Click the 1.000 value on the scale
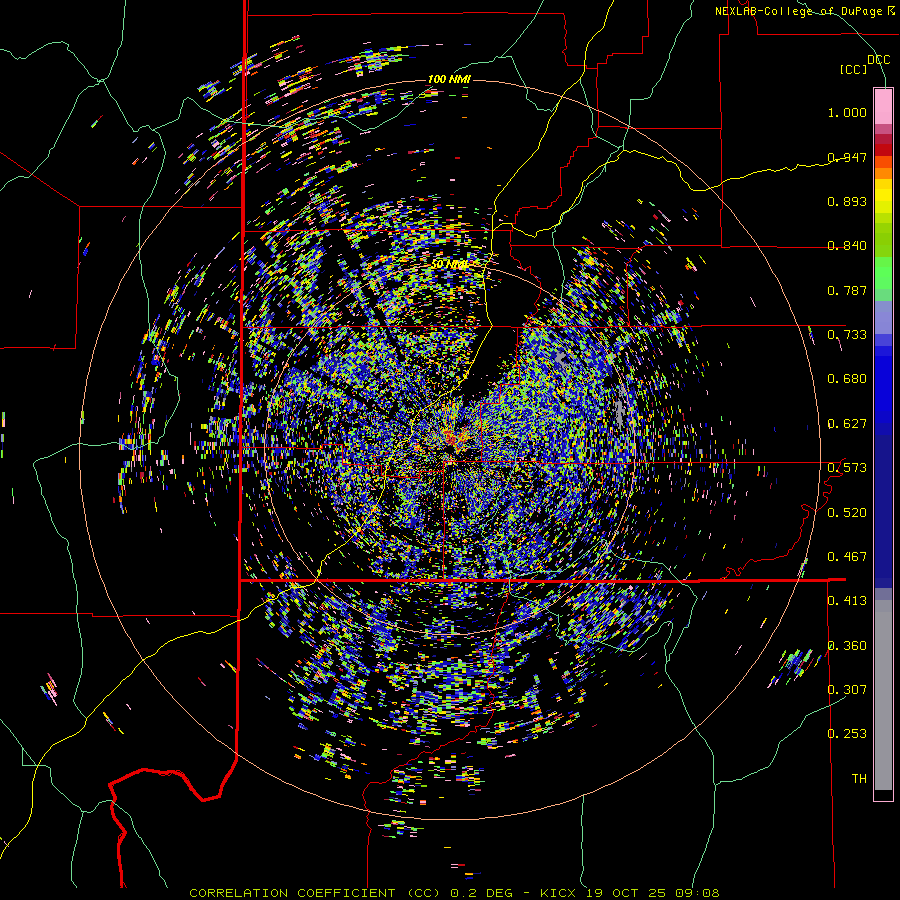This screenshot has height=900, width=900. pyautogui.click(x=847, y=112)
